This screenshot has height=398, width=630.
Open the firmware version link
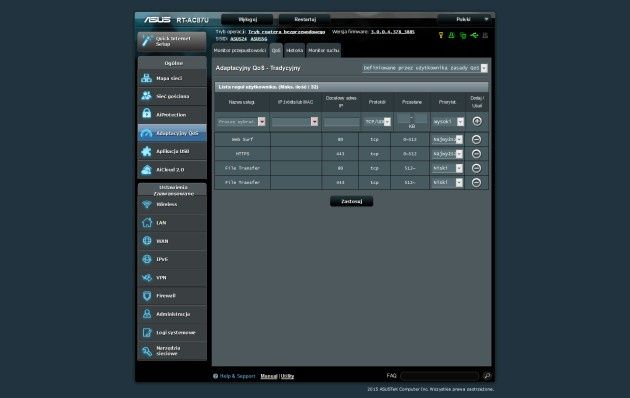click(x=392, y=32)
